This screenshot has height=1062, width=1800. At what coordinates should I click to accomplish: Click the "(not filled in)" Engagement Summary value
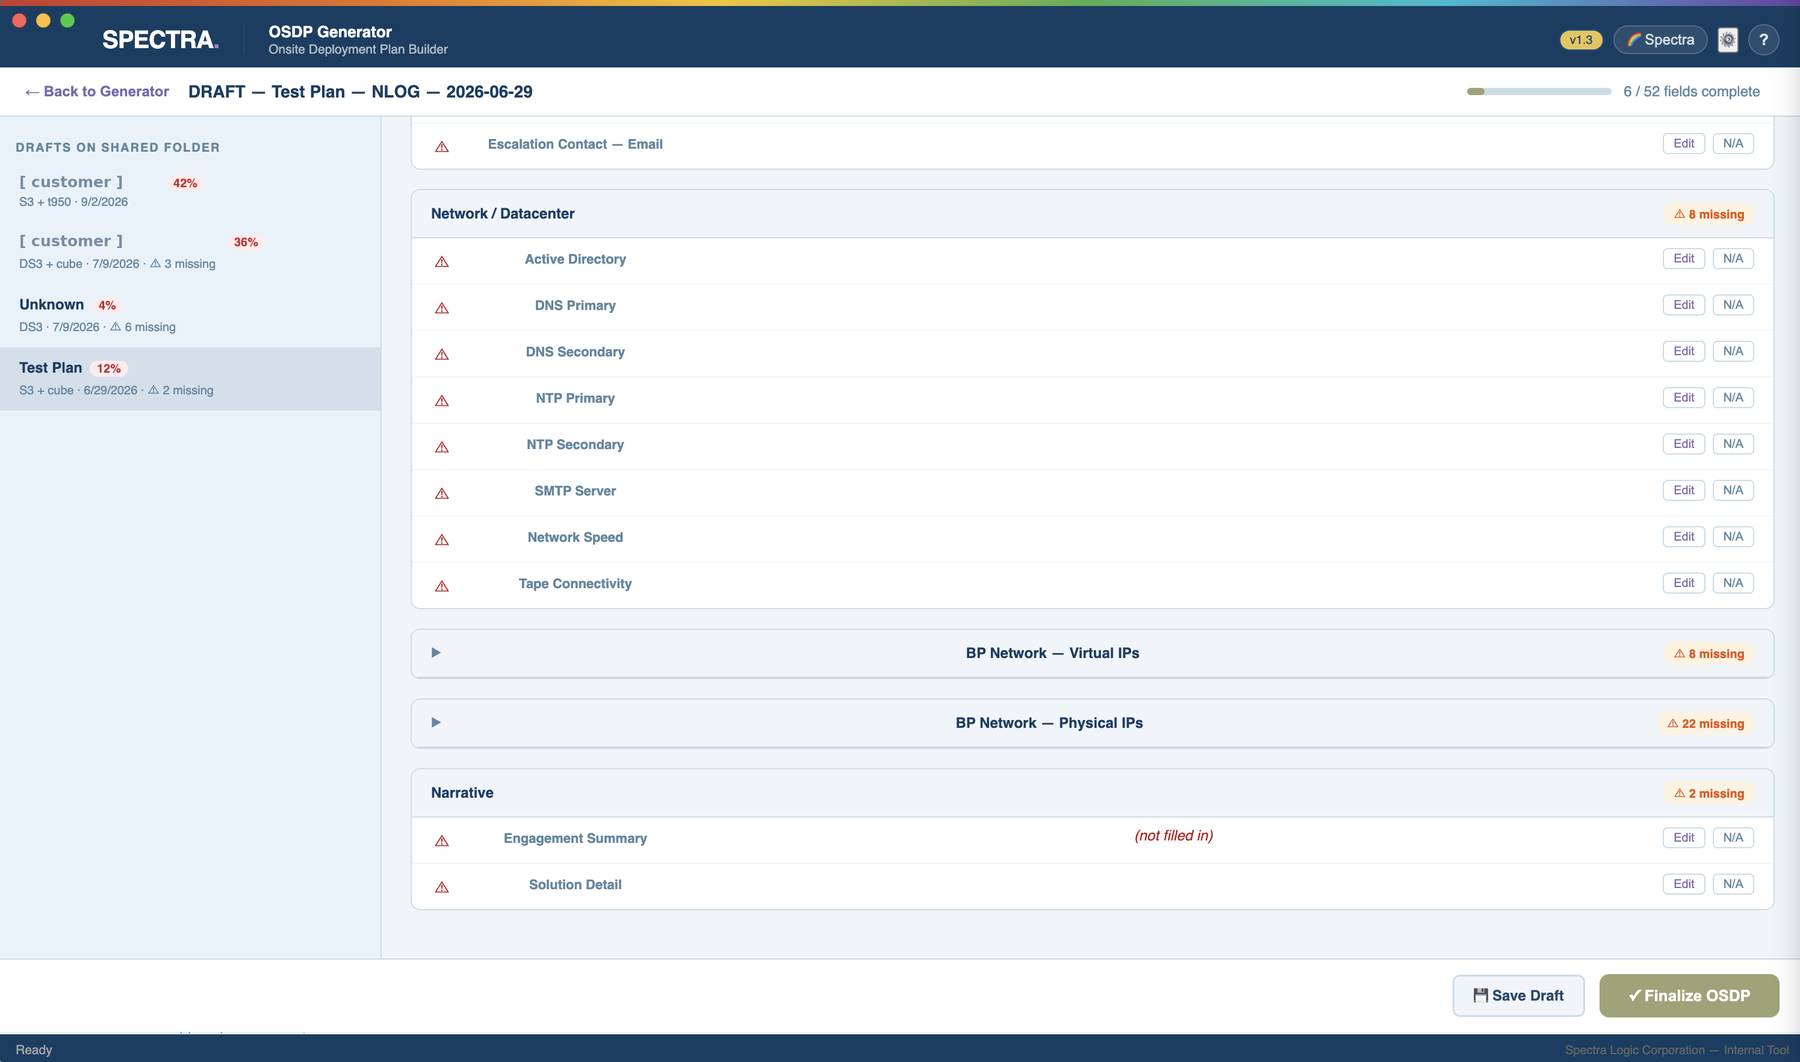click(1174, 836)
